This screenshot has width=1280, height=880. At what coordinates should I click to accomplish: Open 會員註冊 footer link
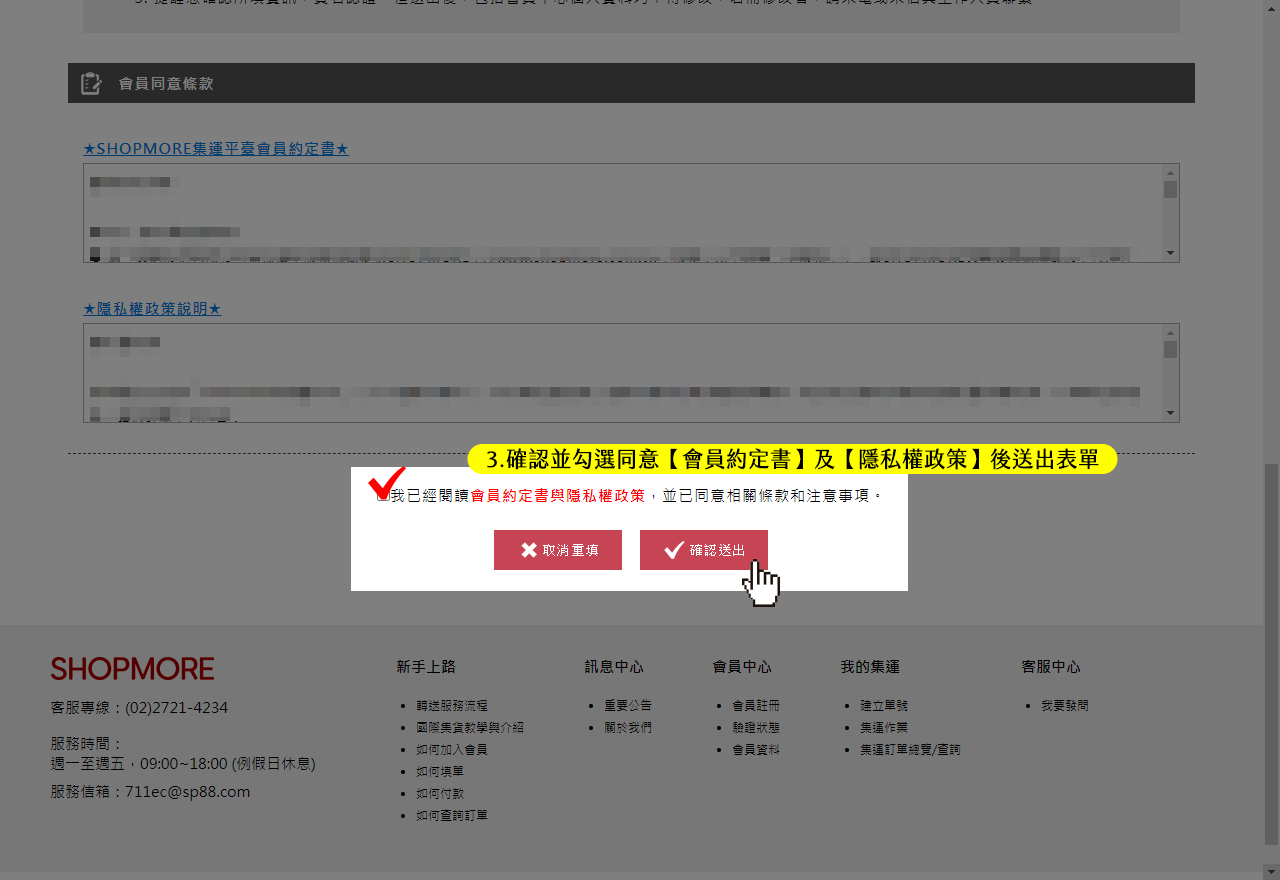click(756, 706)
